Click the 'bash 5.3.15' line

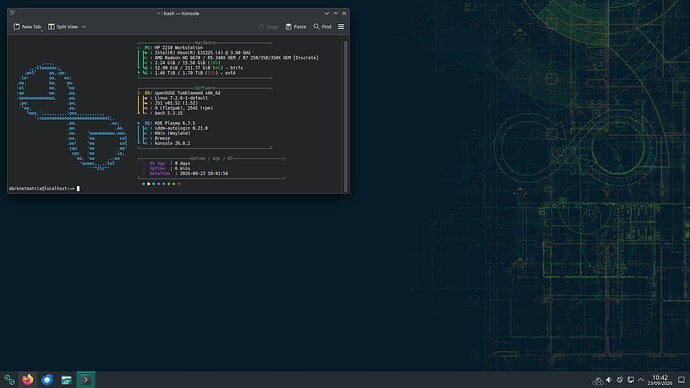click(x=169, y=113)
